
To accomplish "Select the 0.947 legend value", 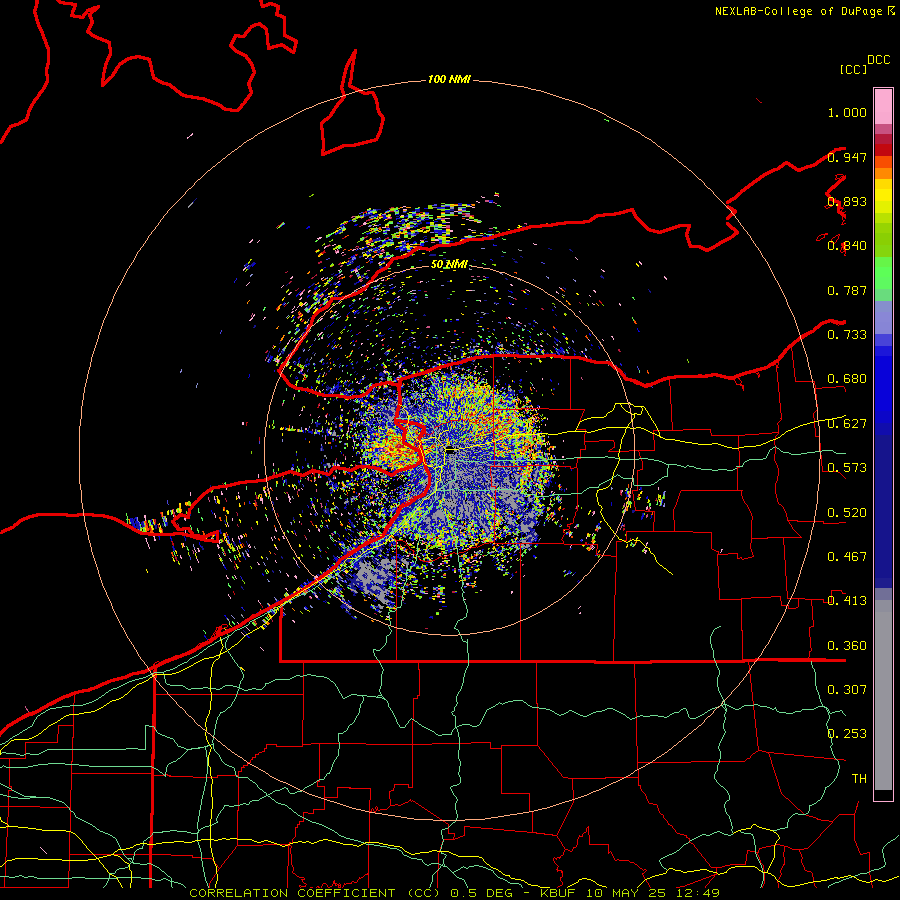I will point(847,157).
